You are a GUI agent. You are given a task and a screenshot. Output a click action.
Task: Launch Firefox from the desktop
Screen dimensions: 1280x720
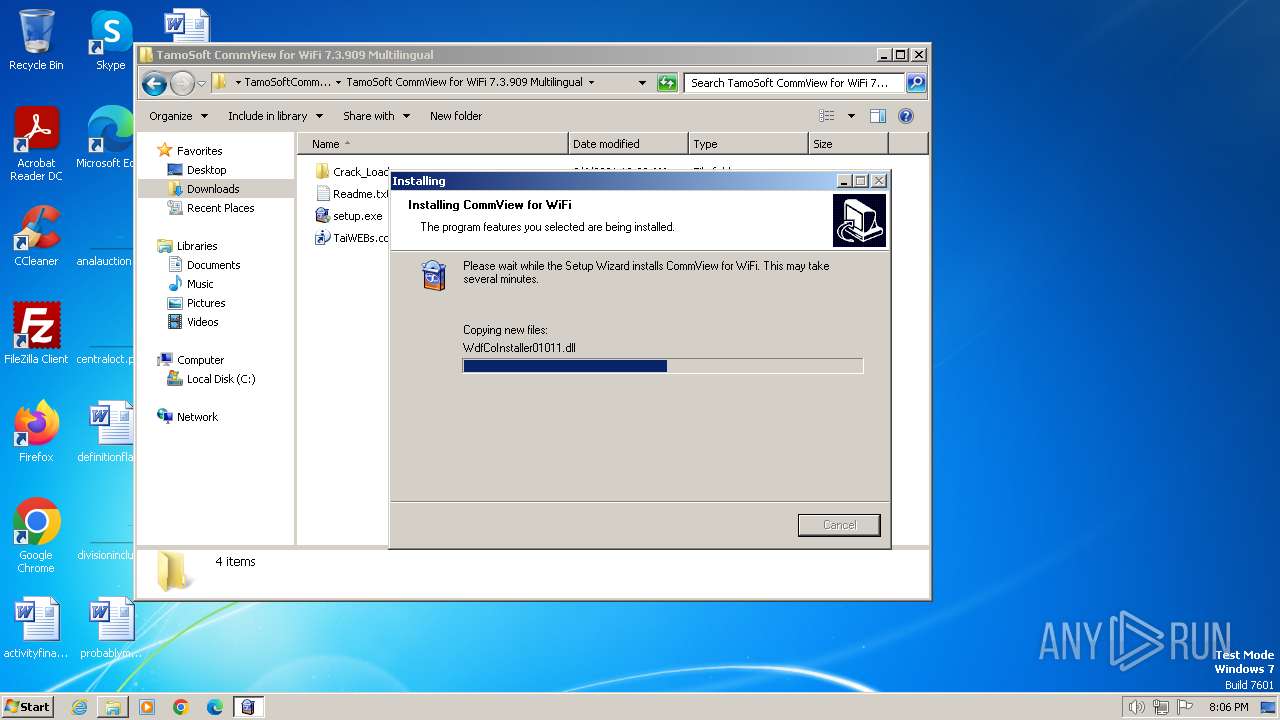tap(36, 431)
